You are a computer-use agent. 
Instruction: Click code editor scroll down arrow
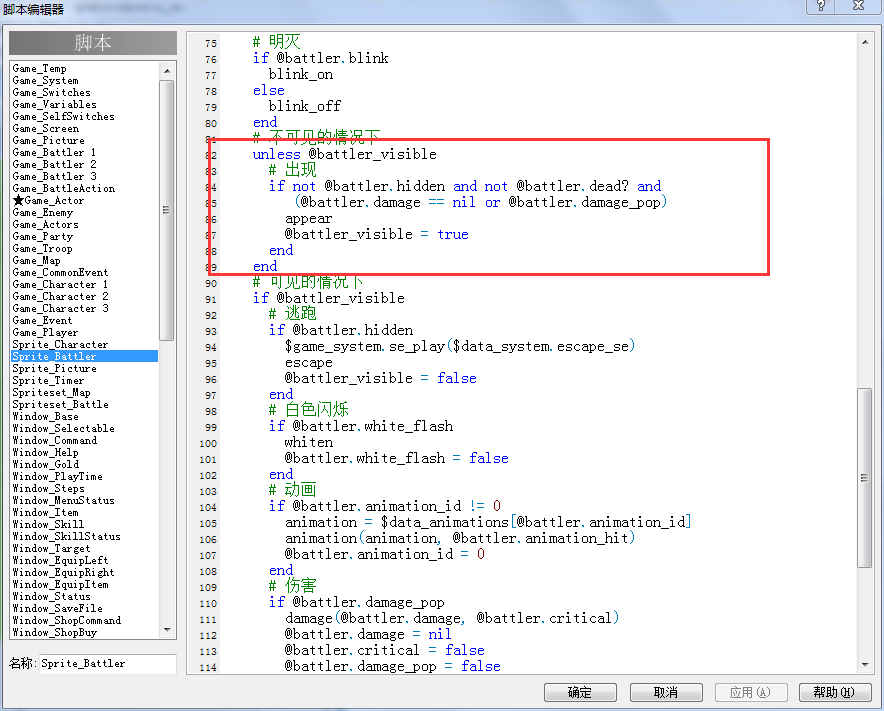(x=865, y=665)
